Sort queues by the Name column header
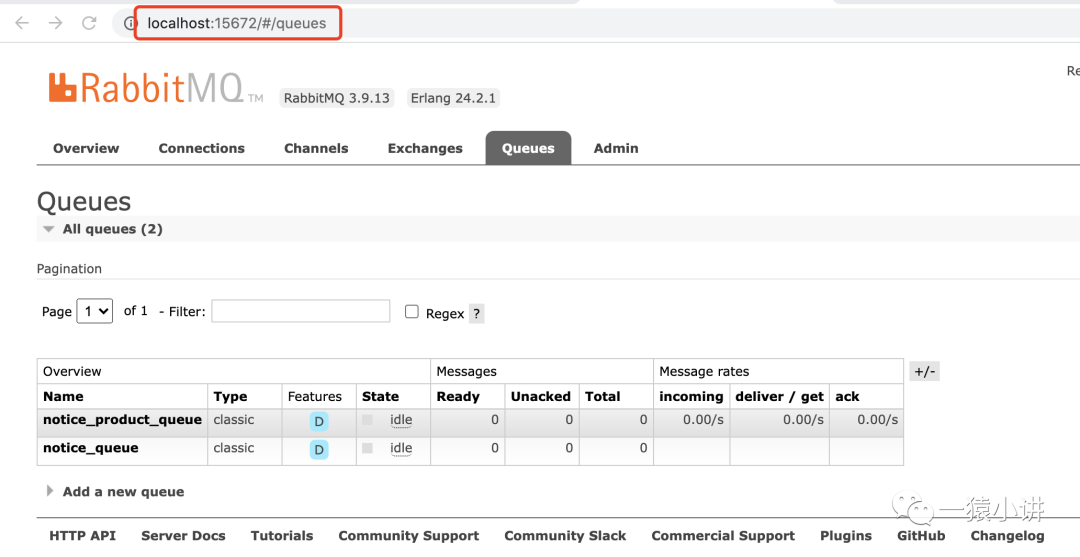Image resolution: width=1080 pixels, height=557 pixels. click(64, 396)
